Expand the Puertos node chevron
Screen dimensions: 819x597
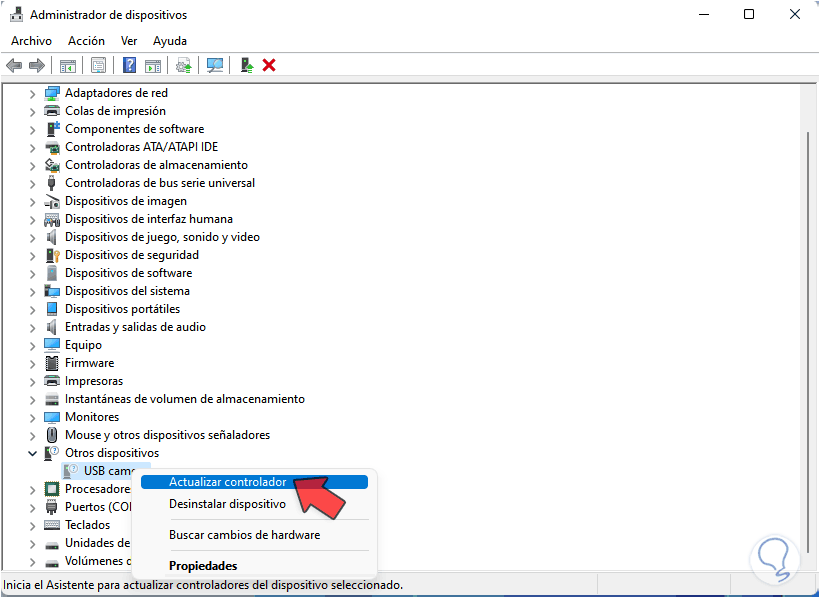pyautogui.click(x=32, y=508)
